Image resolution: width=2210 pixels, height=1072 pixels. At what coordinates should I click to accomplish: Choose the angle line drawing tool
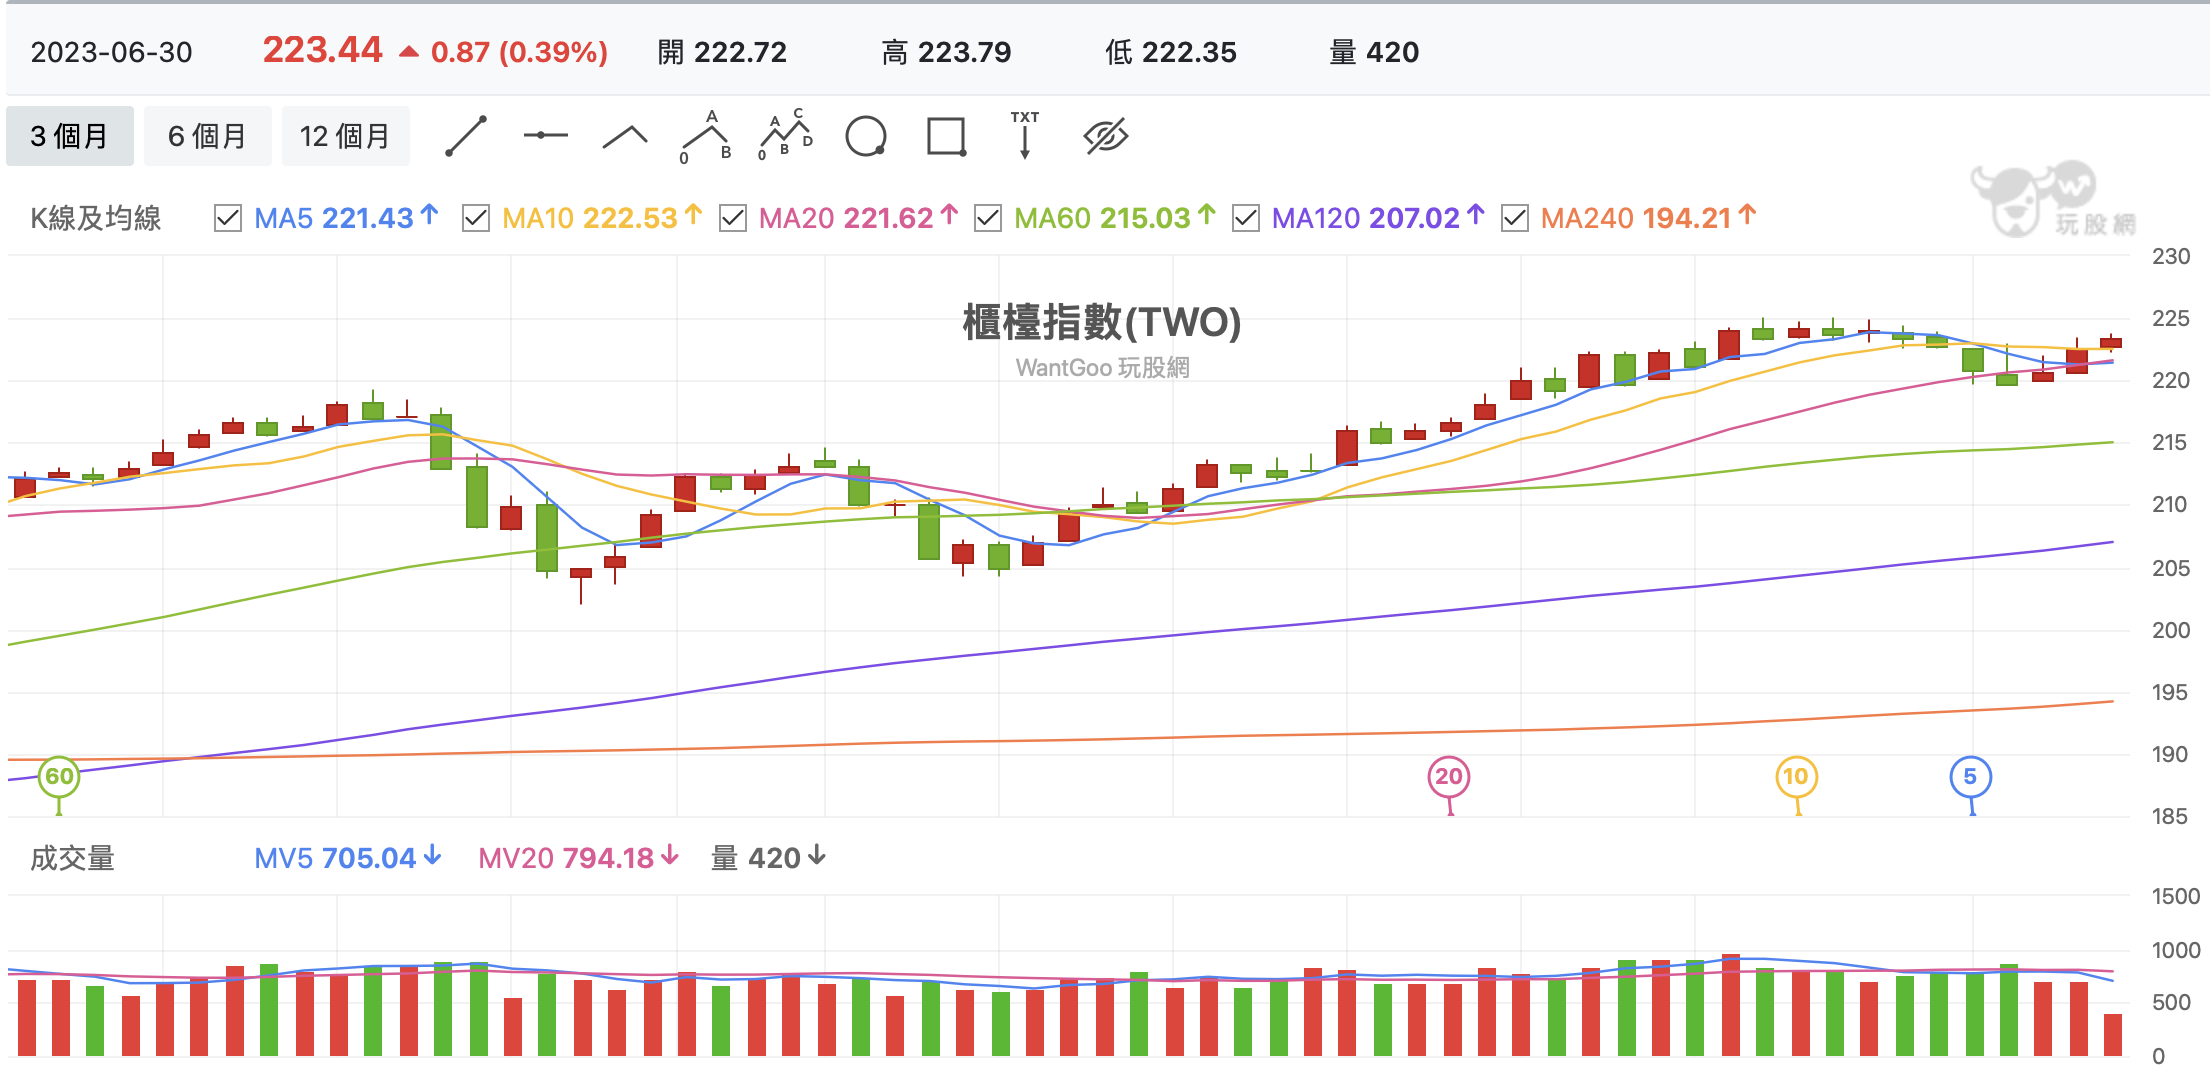[625, 137]
